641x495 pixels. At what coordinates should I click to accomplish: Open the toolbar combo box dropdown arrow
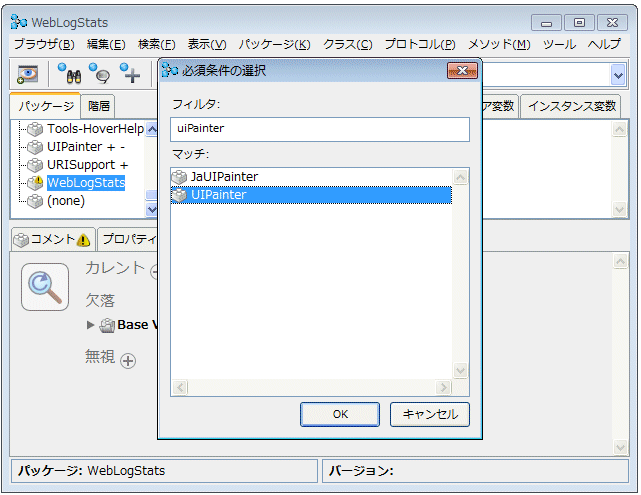coord(617,75)
